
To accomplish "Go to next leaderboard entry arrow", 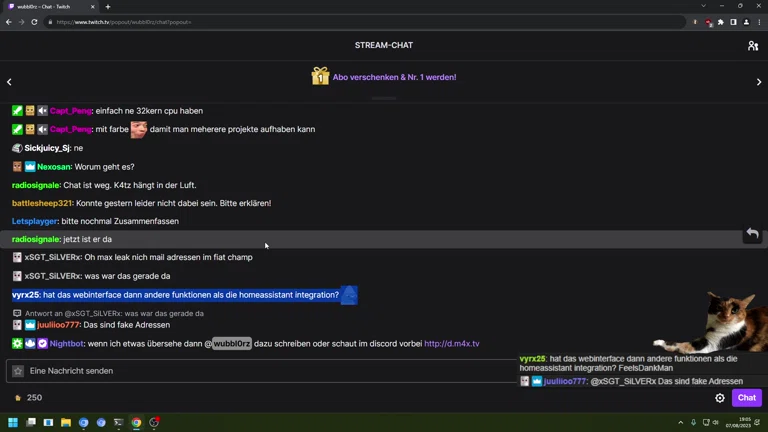I will [759, 82].
